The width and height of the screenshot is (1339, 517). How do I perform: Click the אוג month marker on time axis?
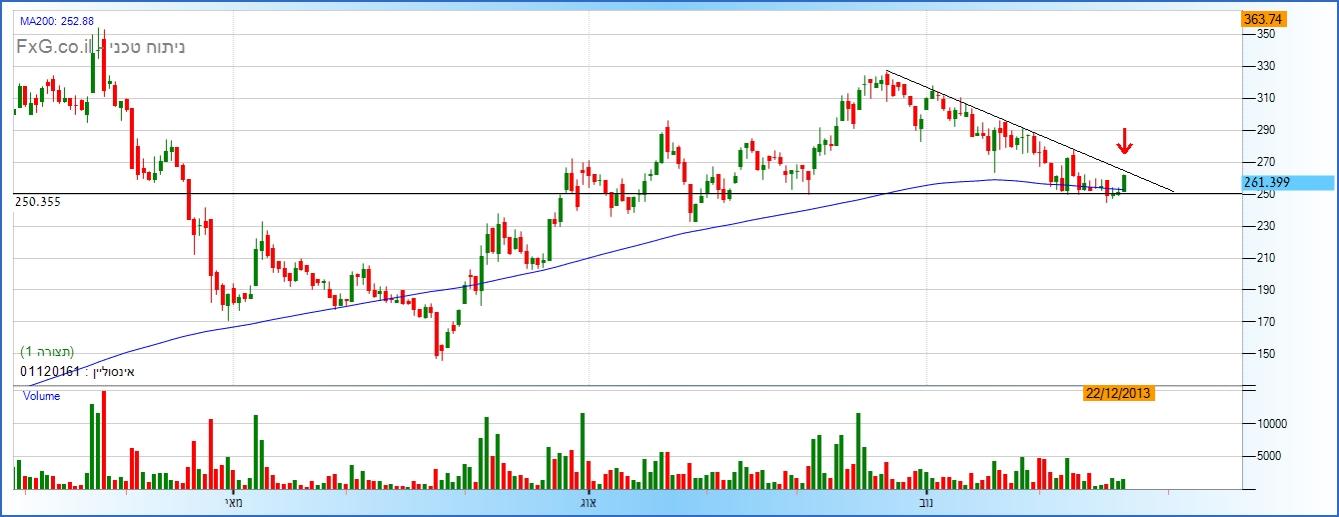tap(589, 502)
